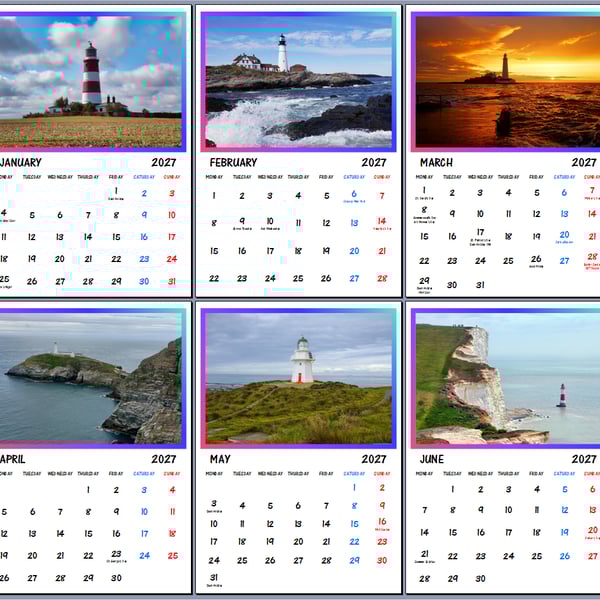Select April 25 in the Sunday column
Screen dimensions: 600x600
click(173, 556)
